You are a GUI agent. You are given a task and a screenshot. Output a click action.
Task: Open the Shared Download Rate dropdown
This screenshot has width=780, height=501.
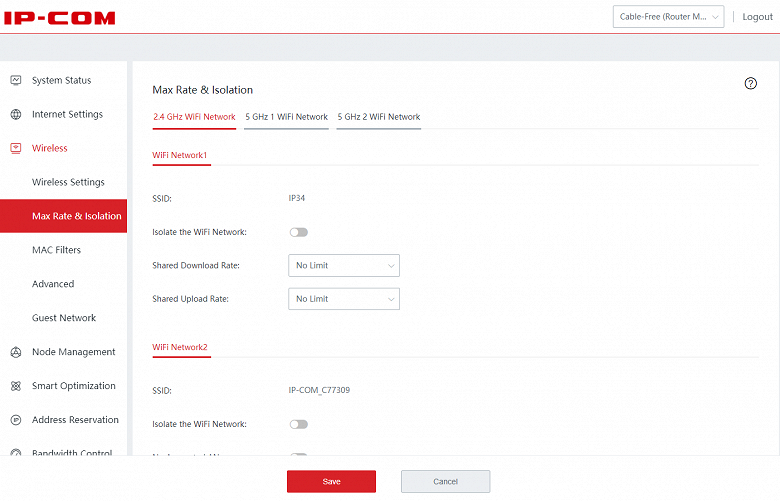point(343,265)
